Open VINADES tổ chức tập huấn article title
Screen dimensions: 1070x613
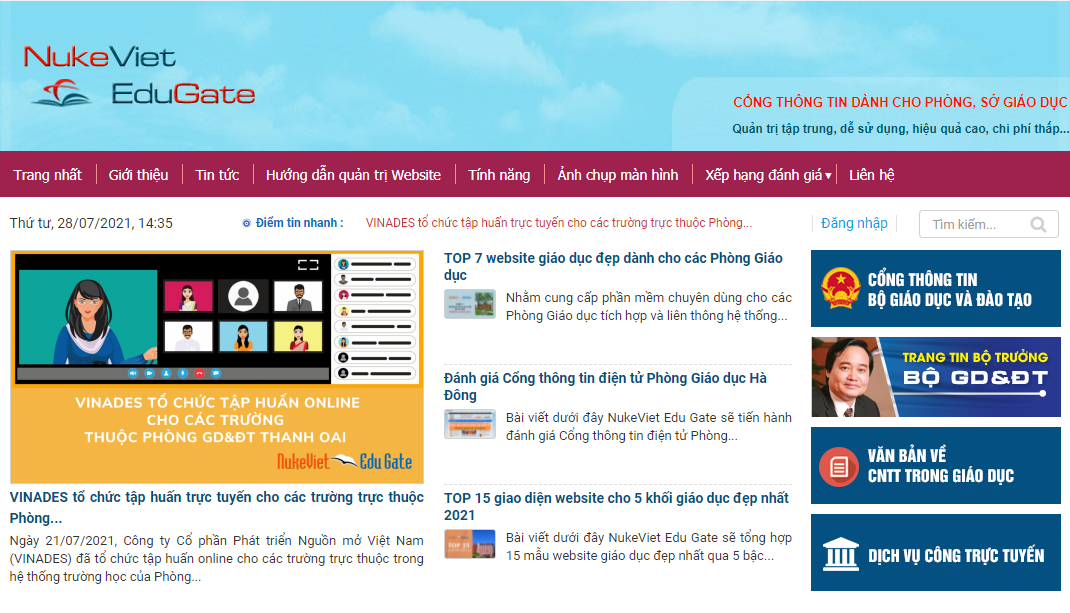tap(216, 507)
